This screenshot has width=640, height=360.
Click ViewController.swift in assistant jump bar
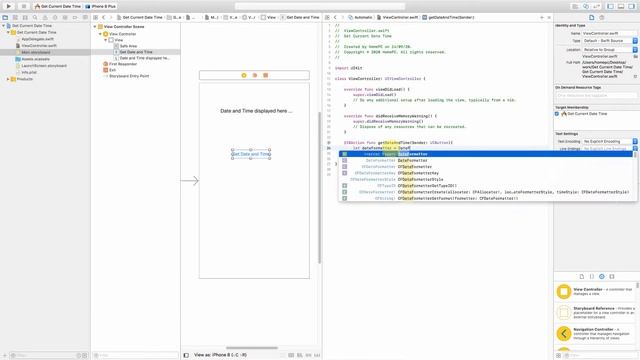[397, 18]
